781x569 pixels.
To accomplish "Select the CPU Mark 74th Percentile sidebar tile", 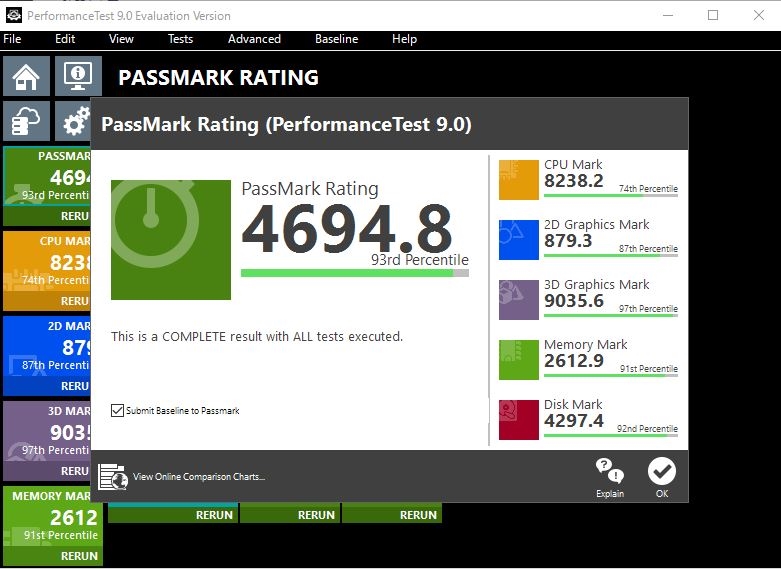I will [x=47, y=261].
